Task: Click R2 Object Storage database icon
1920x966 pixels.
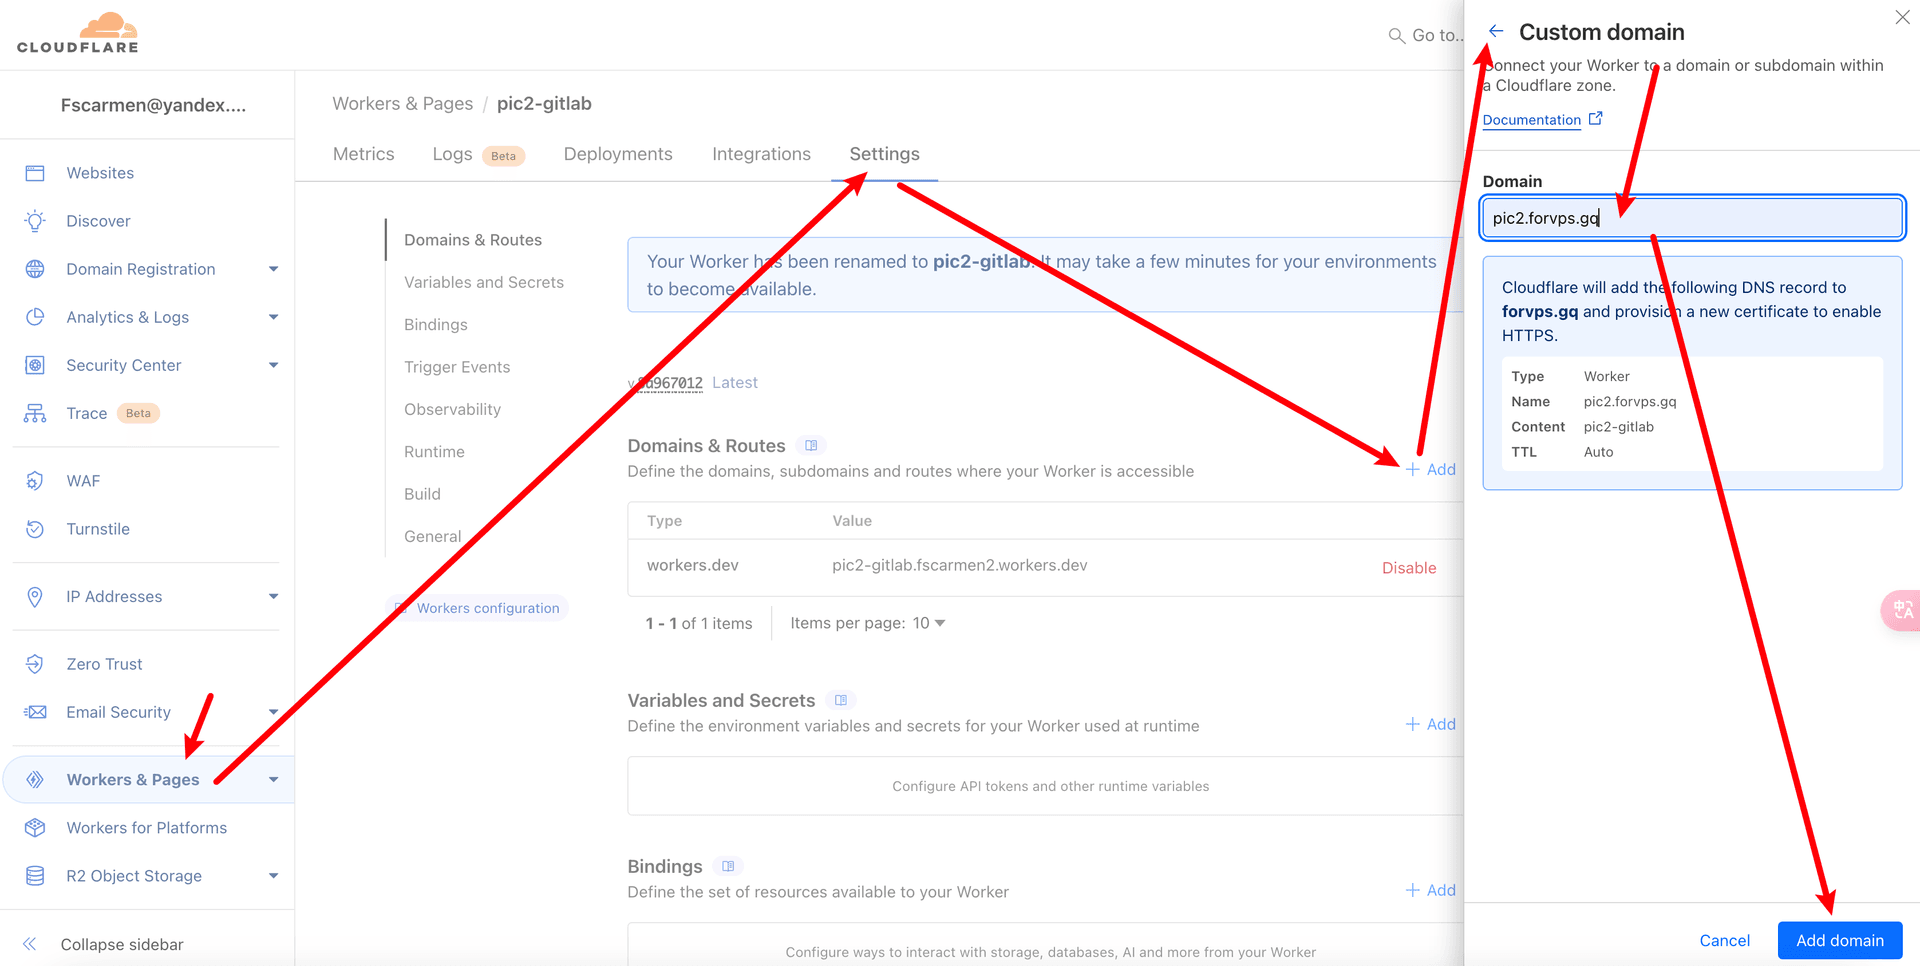Action: 35,876
